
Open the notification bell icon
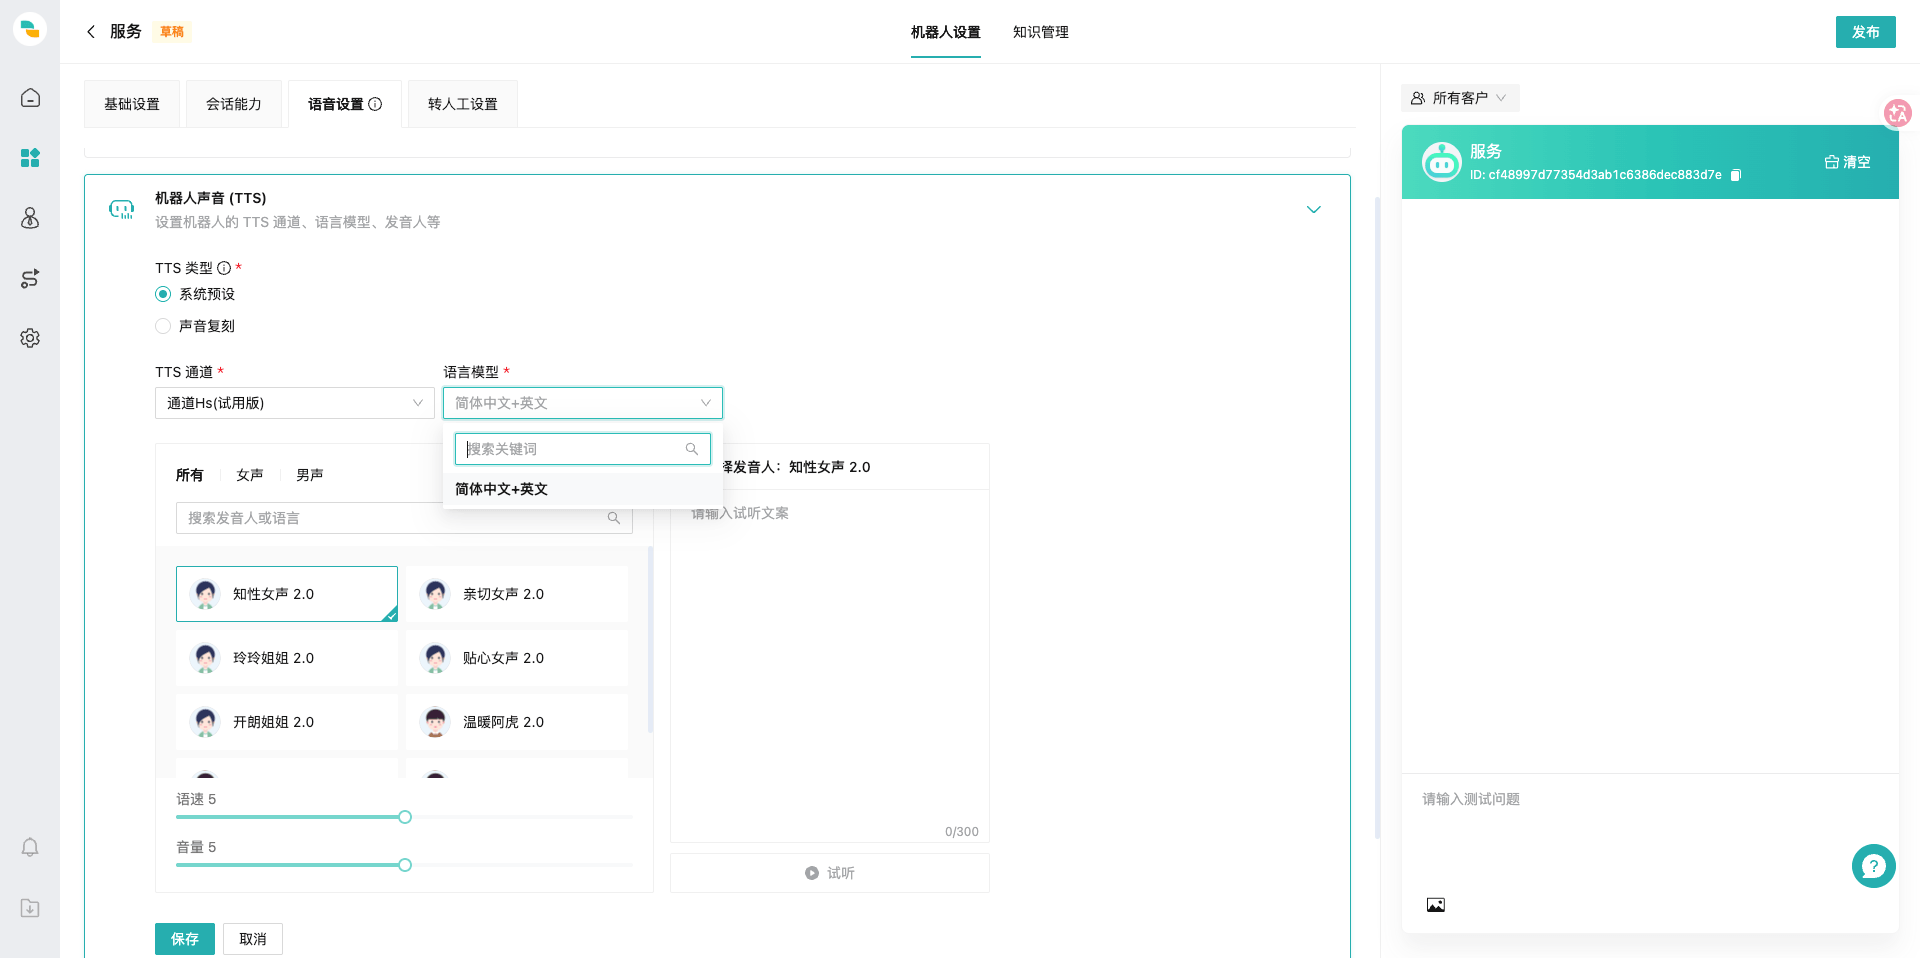point(30,848)
